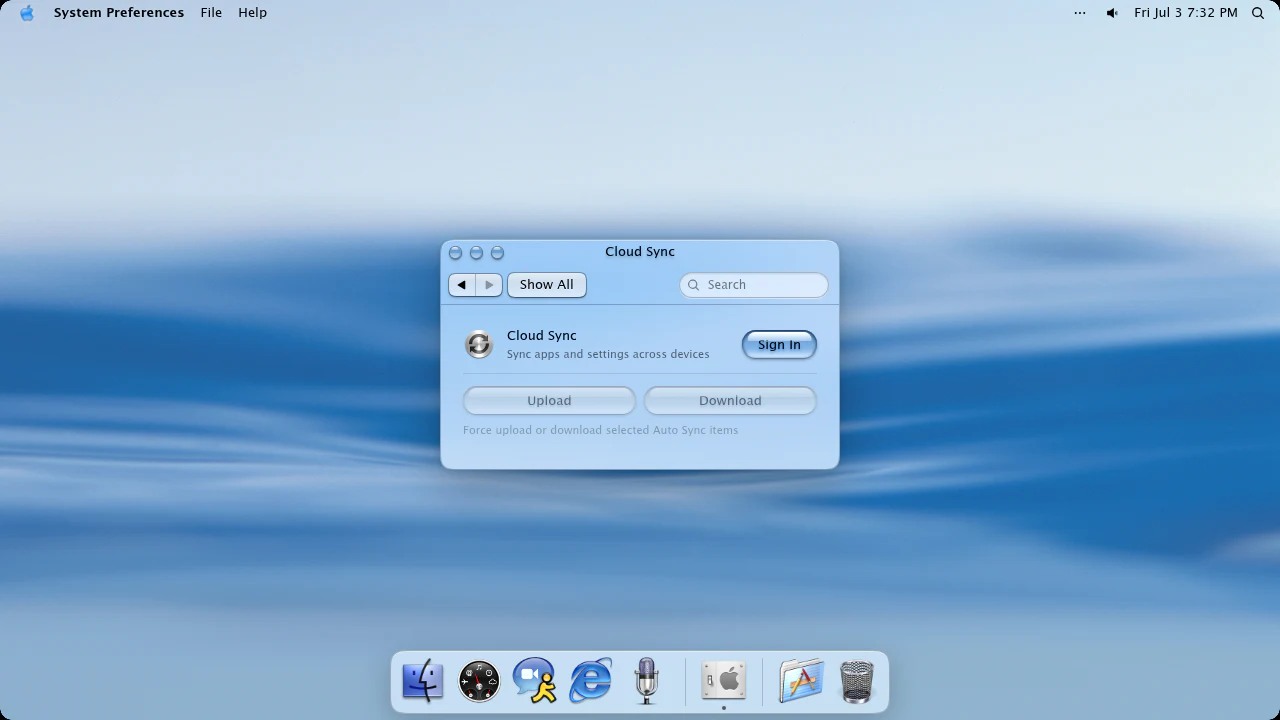Screen dimensions: 1280x720
Task: Select System Preferences icon in dock
Action: click(x=724, y=681)
